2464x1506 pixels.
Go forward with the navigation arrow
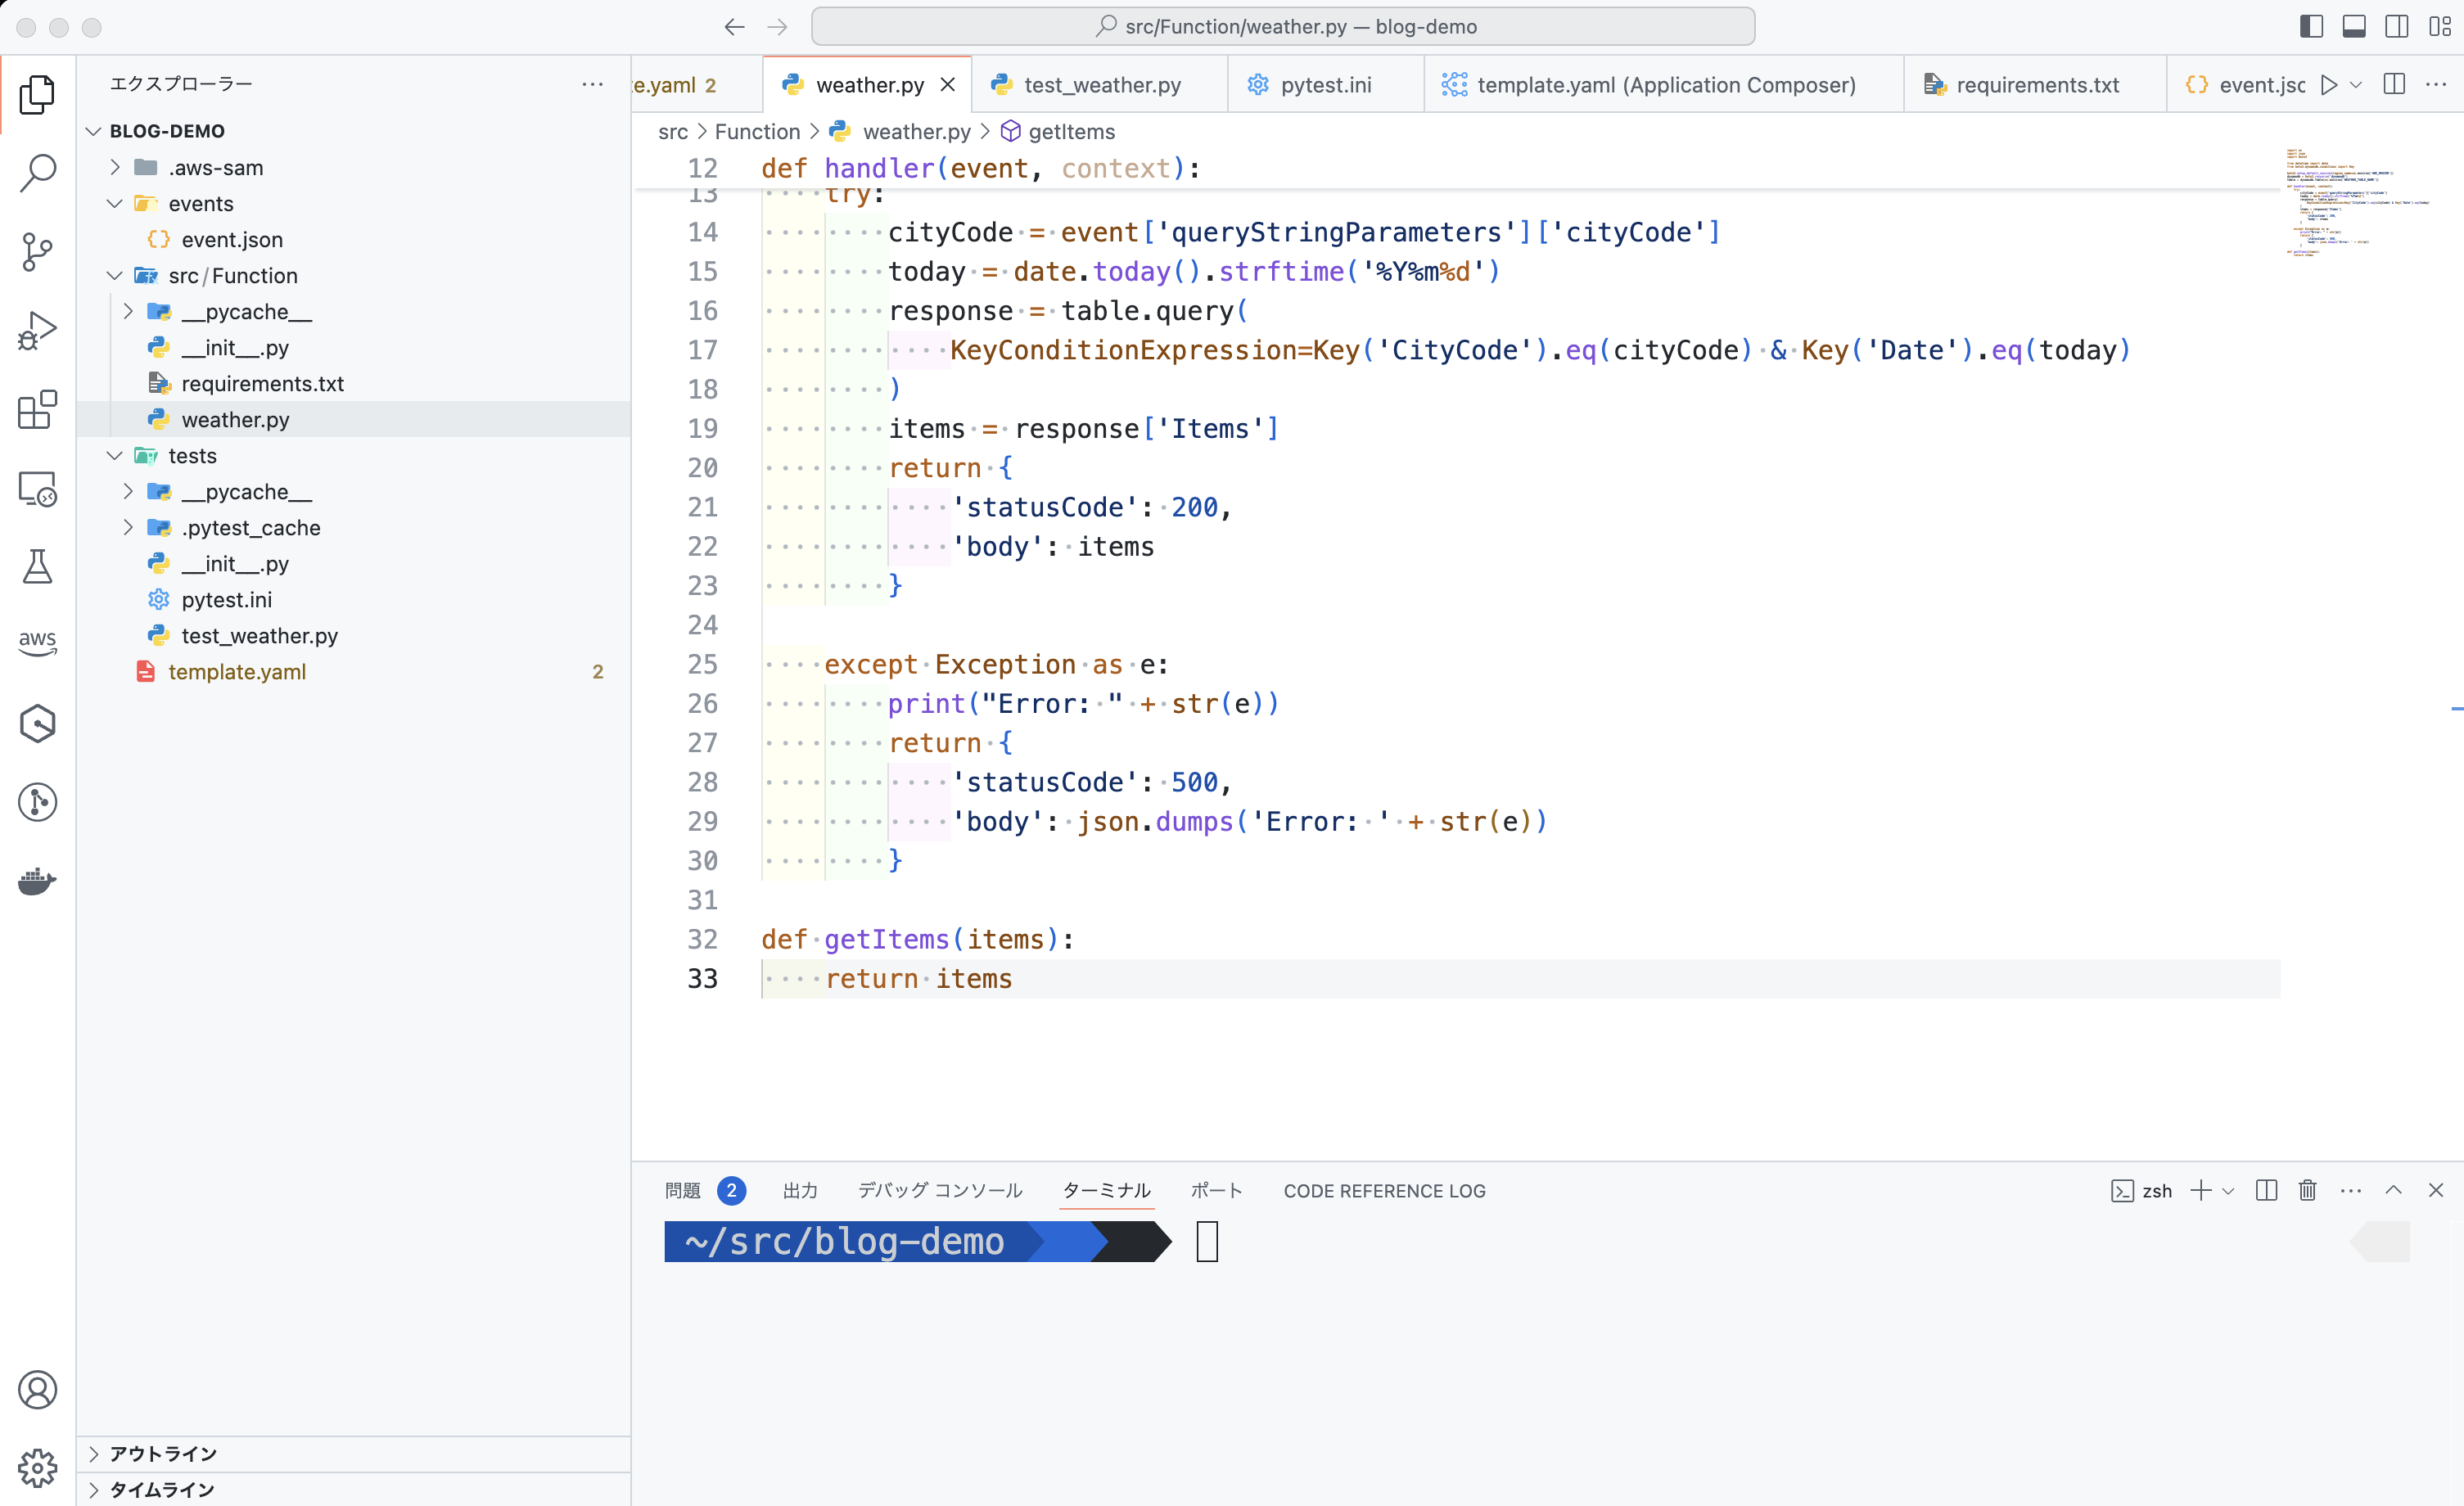(x=777, y=27)
